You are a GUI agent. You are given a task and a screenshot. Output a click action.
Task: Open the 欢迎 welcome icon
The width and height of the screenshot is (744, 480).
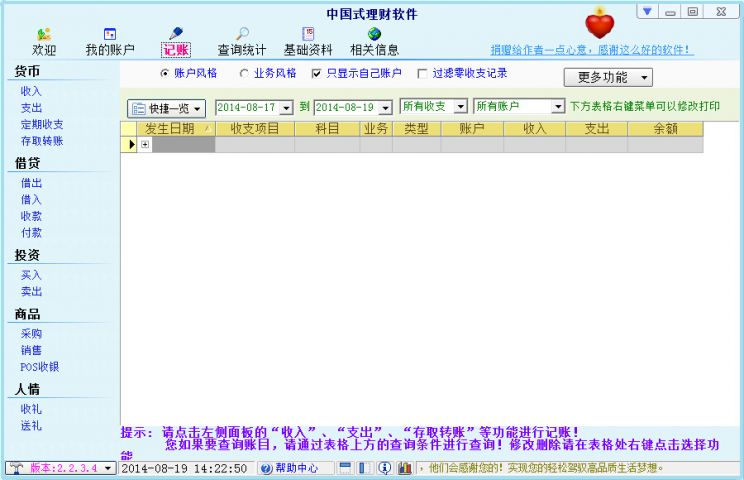click(x=44, y=35)
